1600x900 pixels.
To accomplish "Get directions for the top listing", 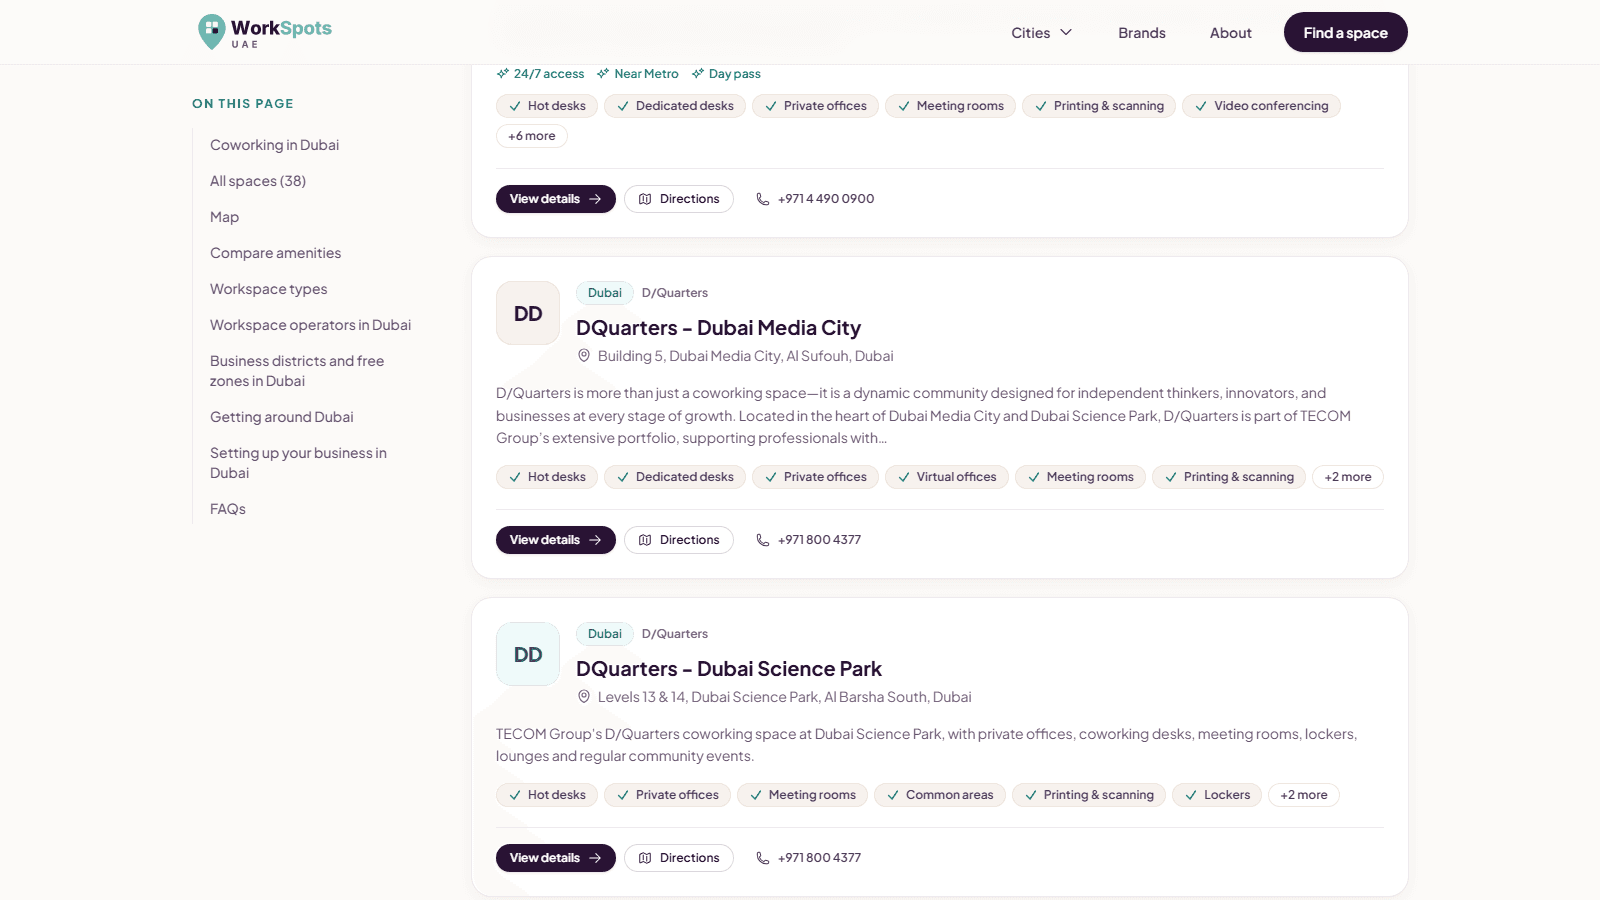I will point(678,199).
